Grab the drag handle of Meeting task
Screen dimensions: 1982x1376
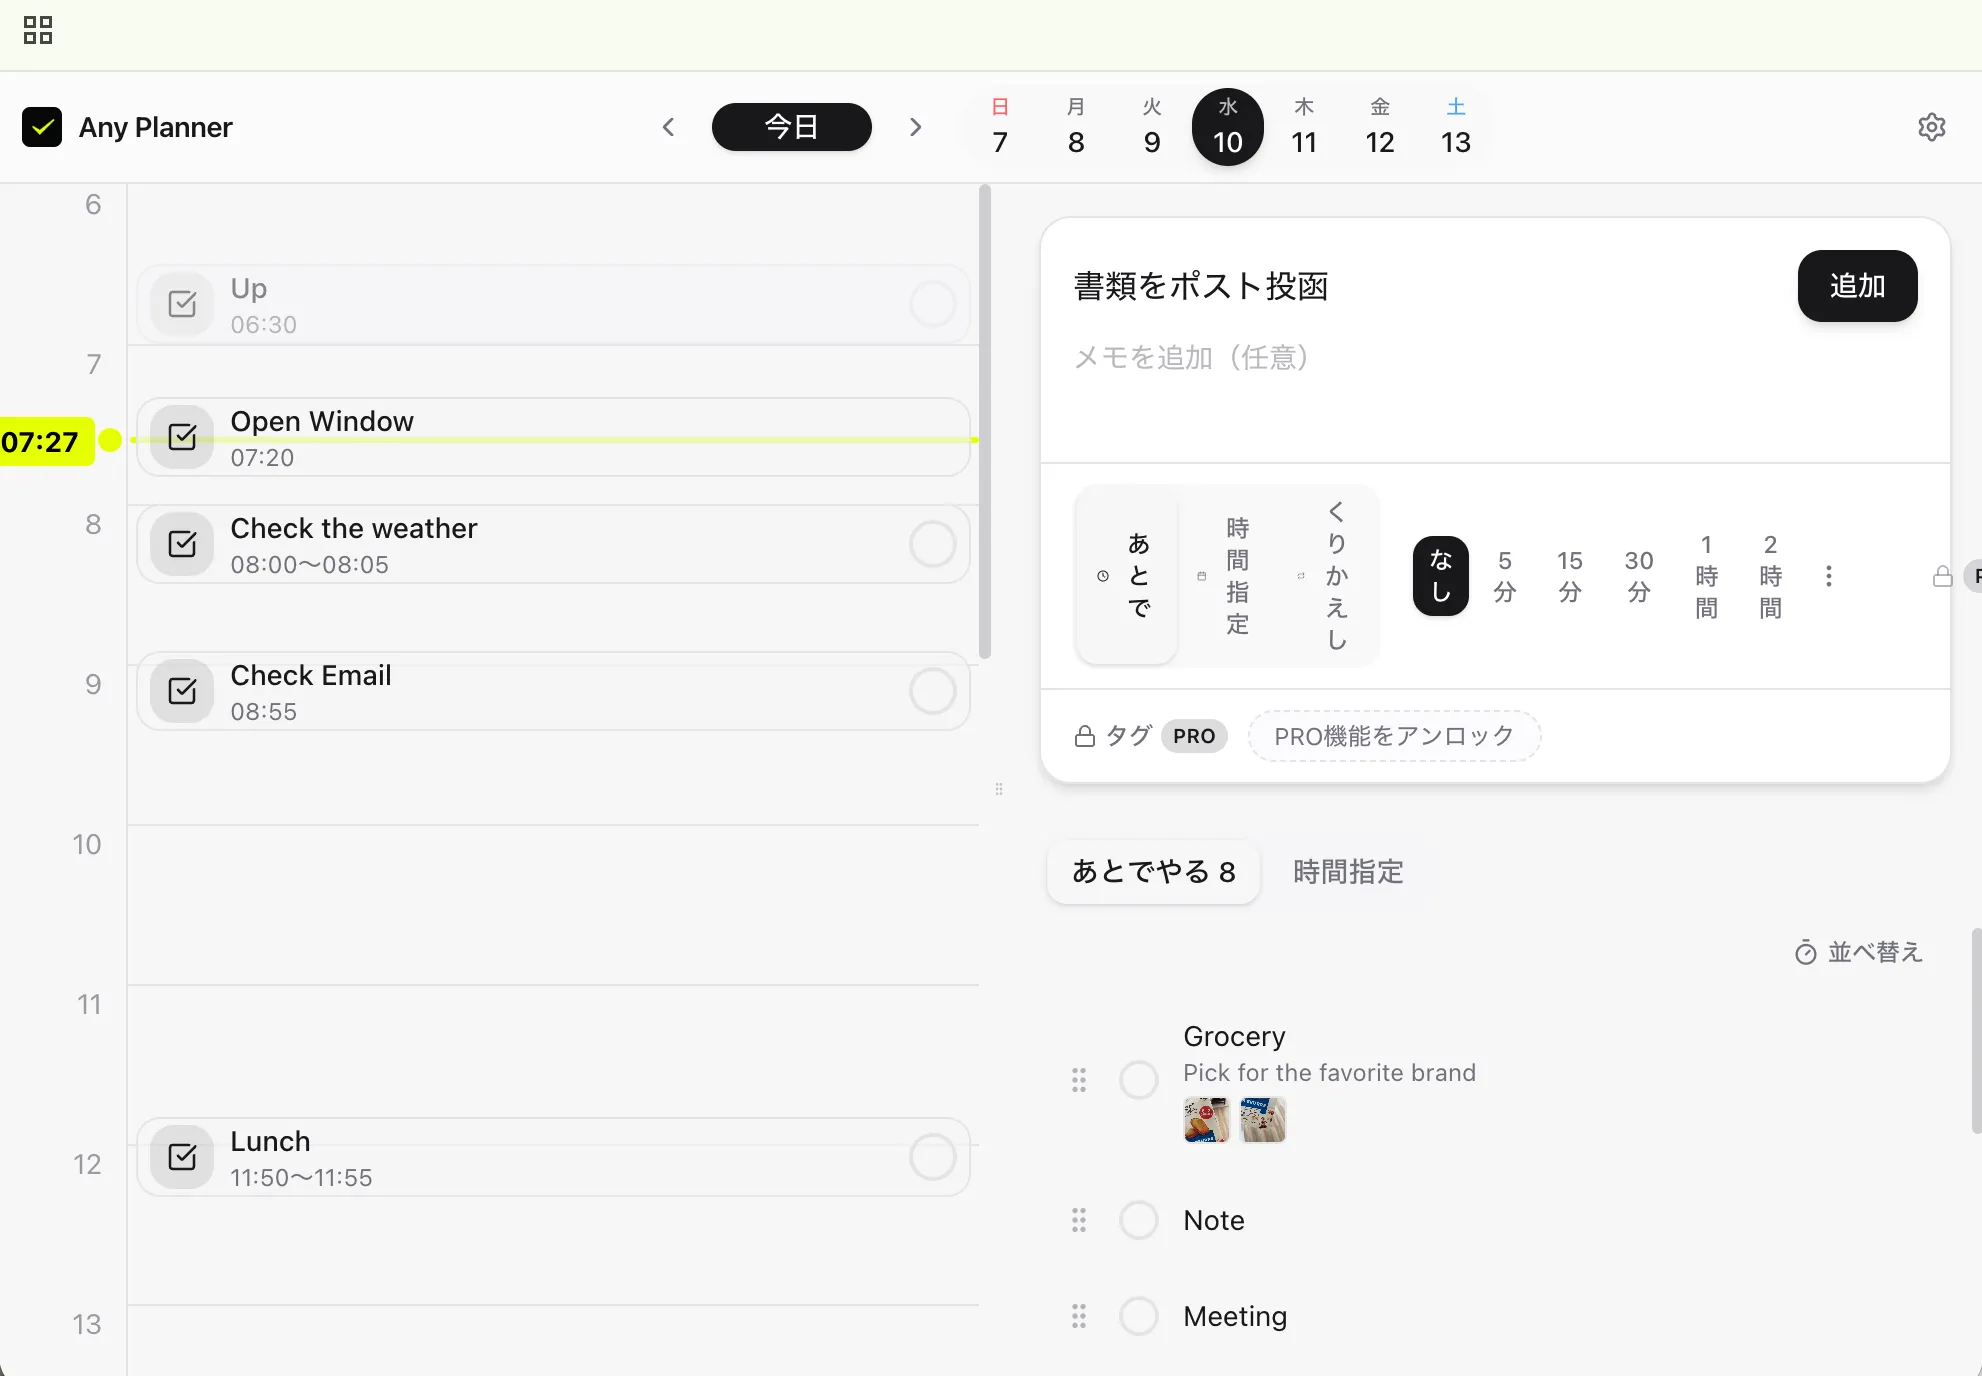point(1079,1316)
